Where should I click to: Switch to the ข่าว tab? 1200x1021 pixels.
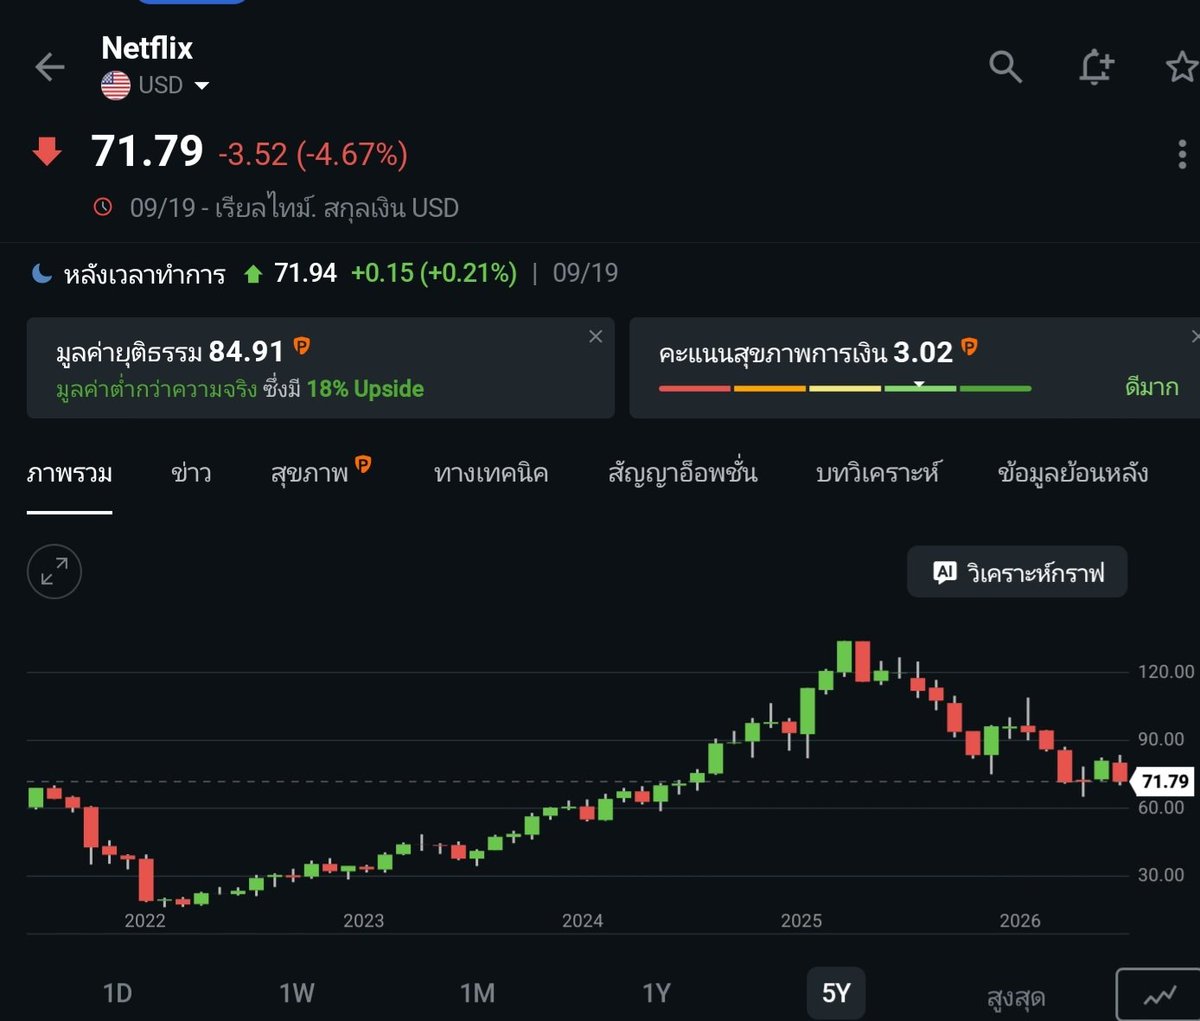pos(191,473)
